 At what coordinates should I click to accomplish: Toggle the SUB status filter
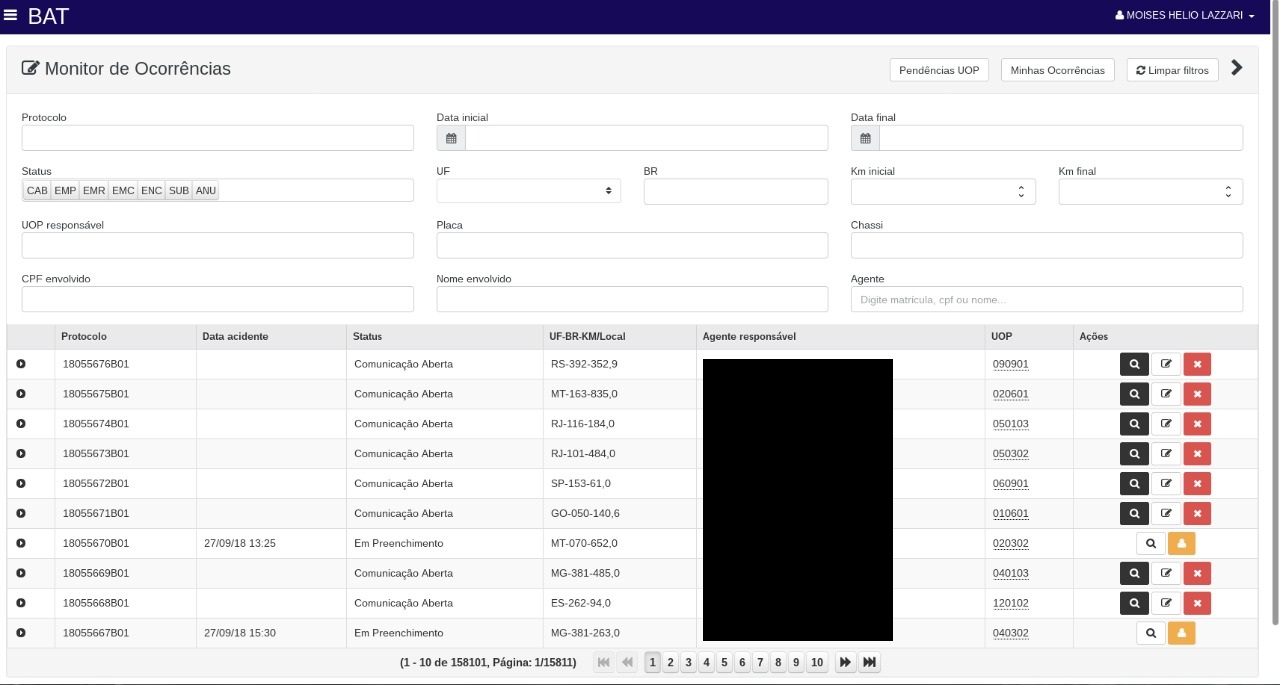coord(179,190)
